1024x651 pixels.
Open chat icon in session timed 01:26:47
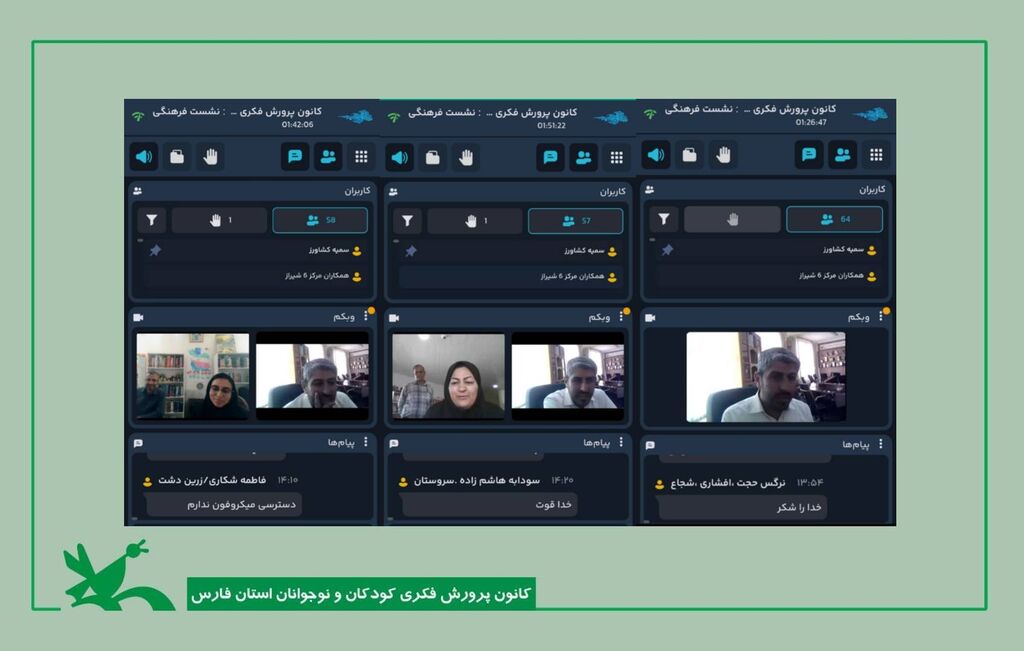(x=809, y=155)
